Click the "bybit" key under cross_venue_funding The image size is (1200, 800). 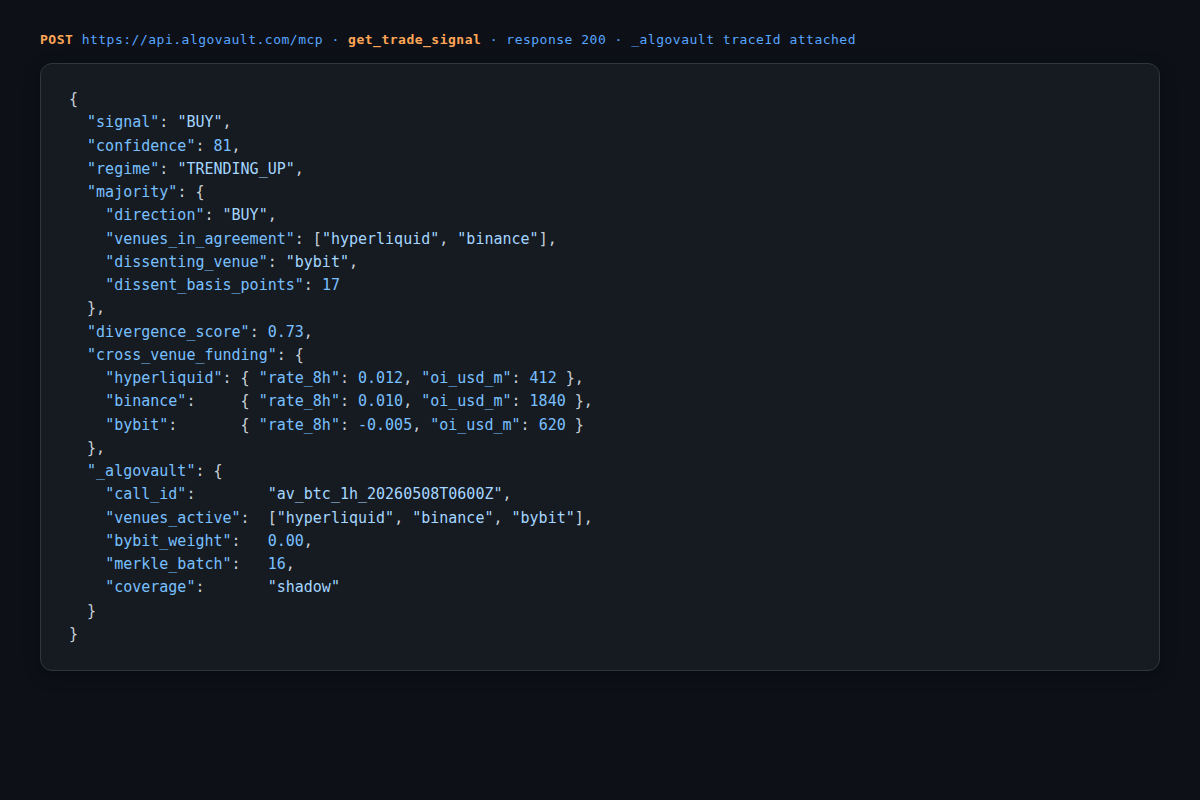[138, 424]
